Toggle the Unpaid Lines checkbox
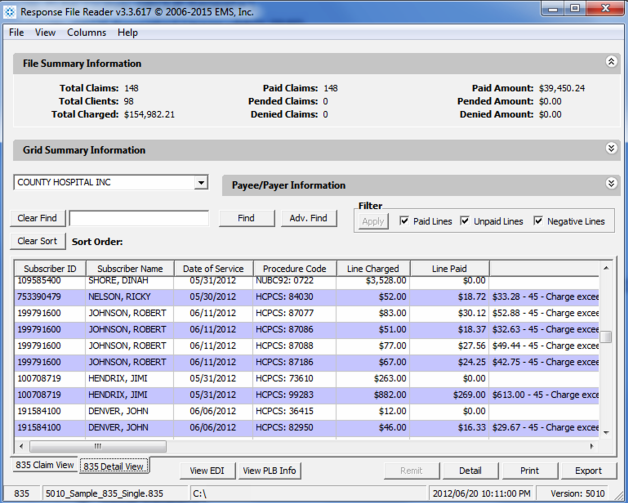This screenshot has width=628, height=503. pos(464,221)
